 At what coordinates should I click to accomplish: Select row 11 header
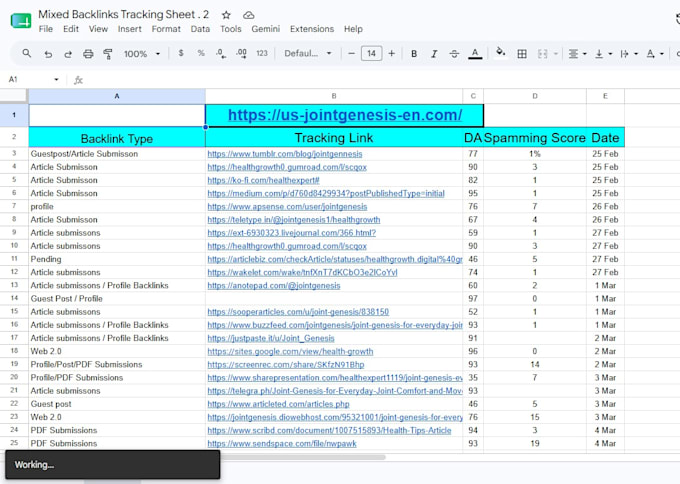pyautogui.click(x=14, y=259)
